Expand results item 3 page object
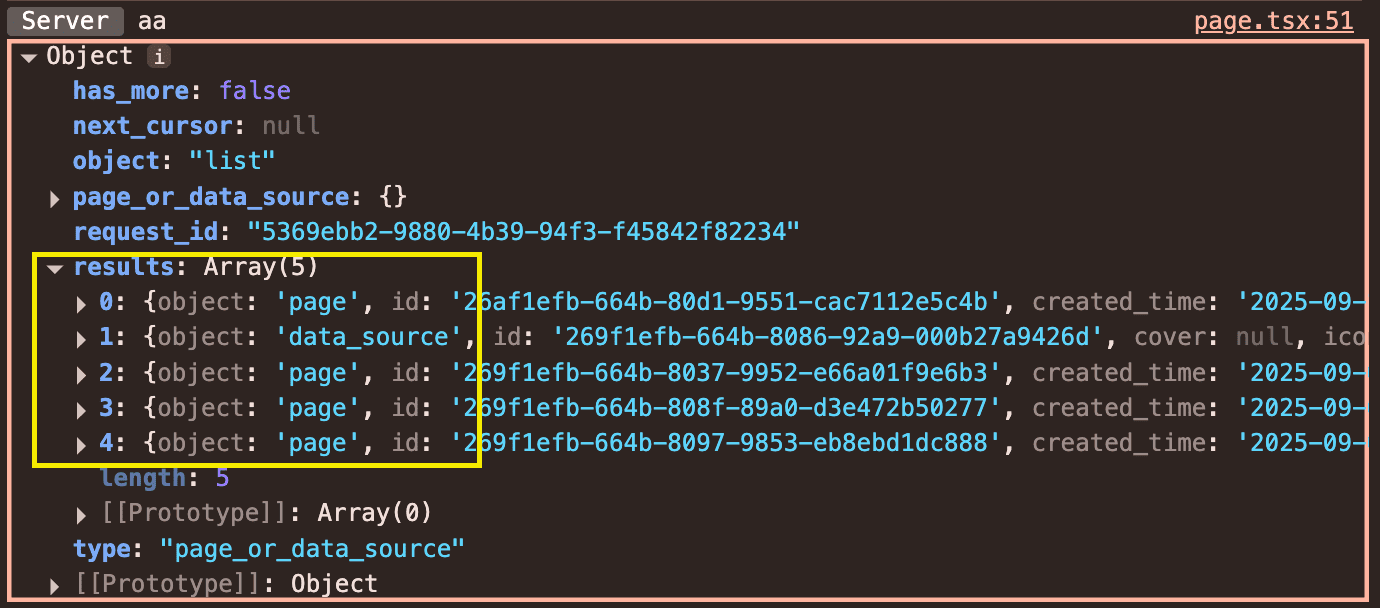 click(82, 409)
